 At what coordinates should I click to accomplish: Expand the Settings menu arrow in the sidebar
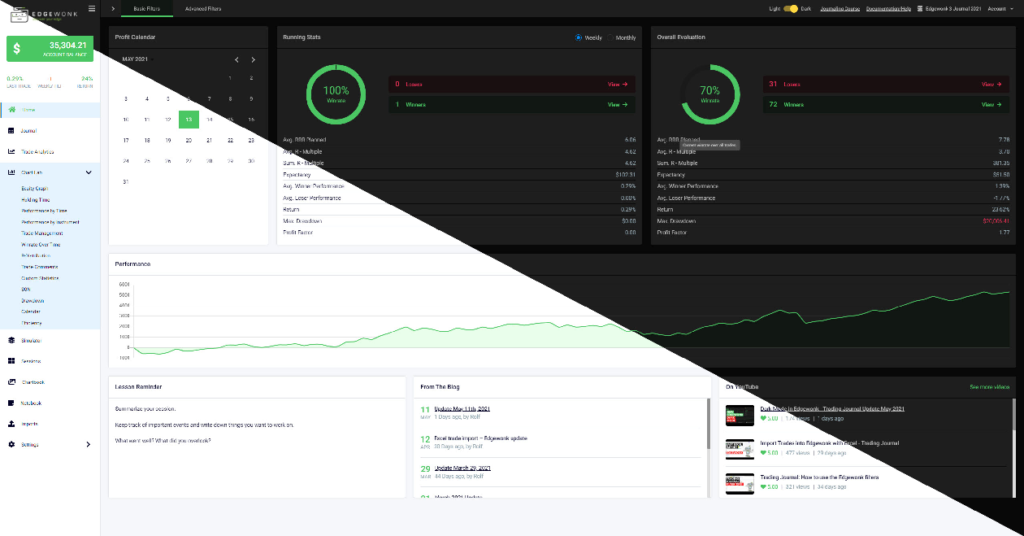[x=89, y=444]
